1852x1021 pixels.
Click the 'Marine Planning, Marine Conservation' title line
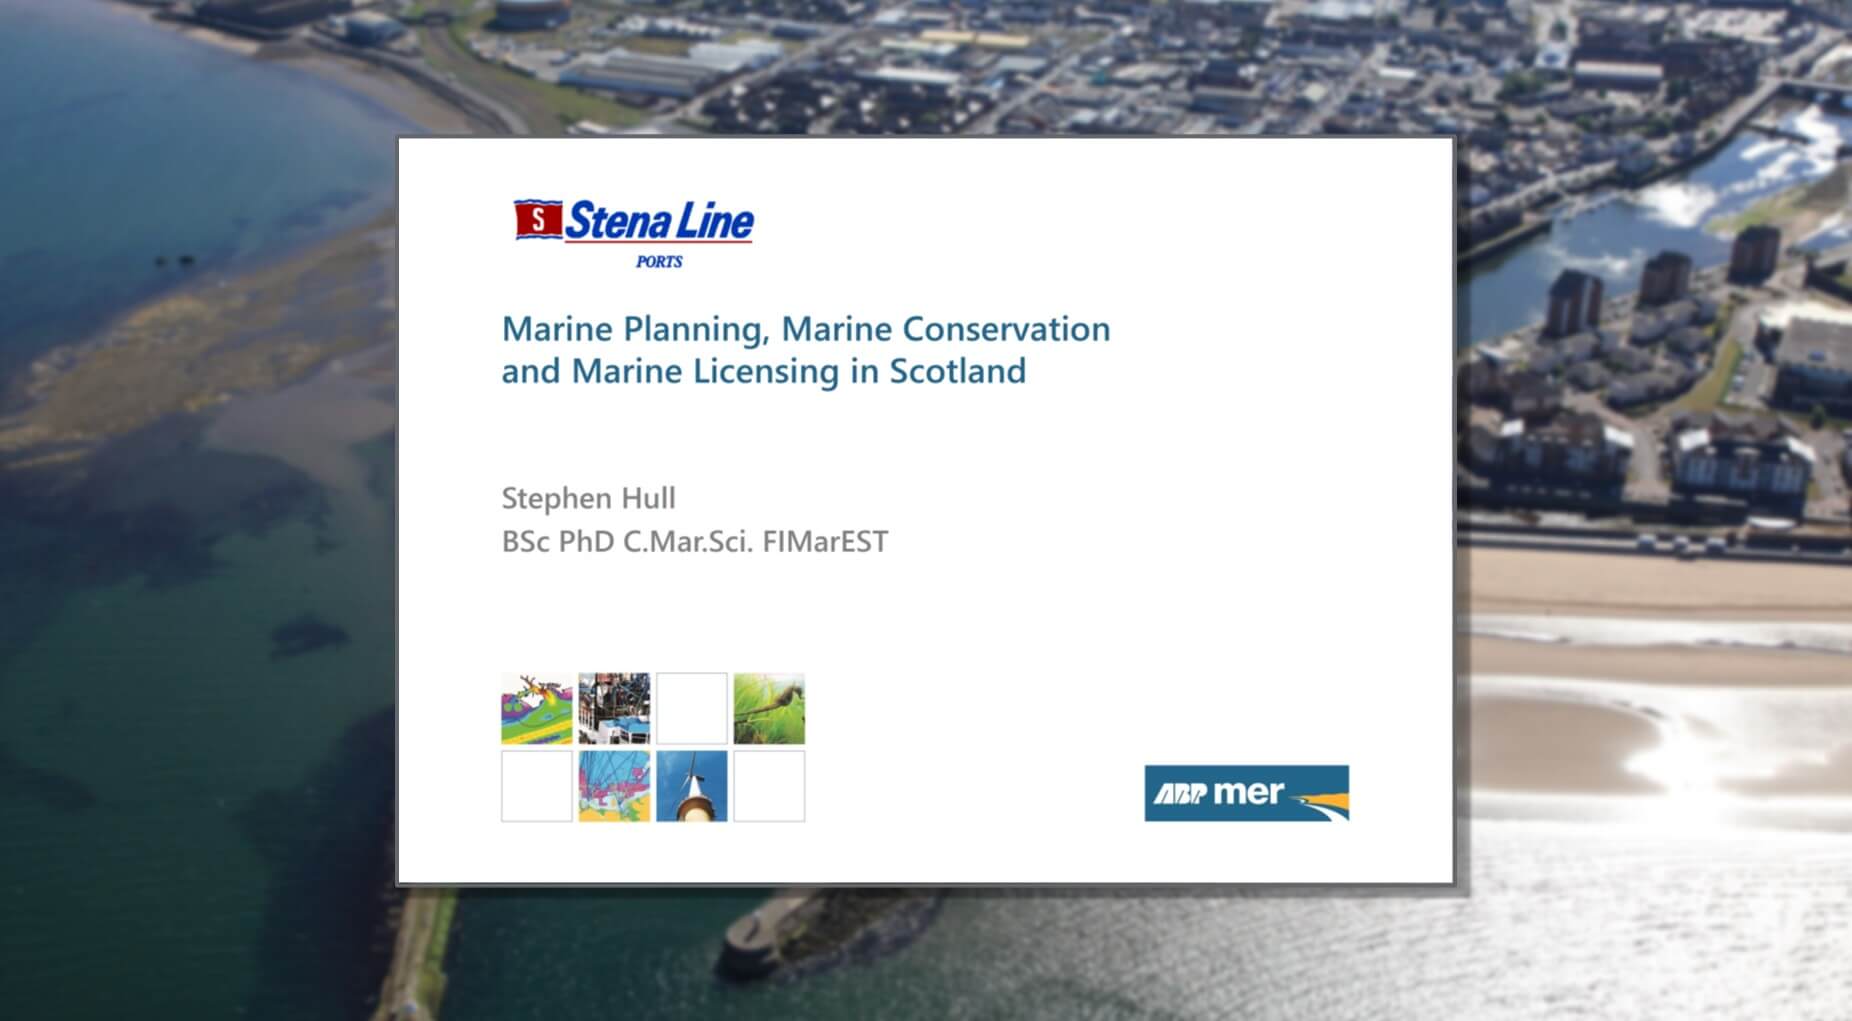click(x=805, y=329)
